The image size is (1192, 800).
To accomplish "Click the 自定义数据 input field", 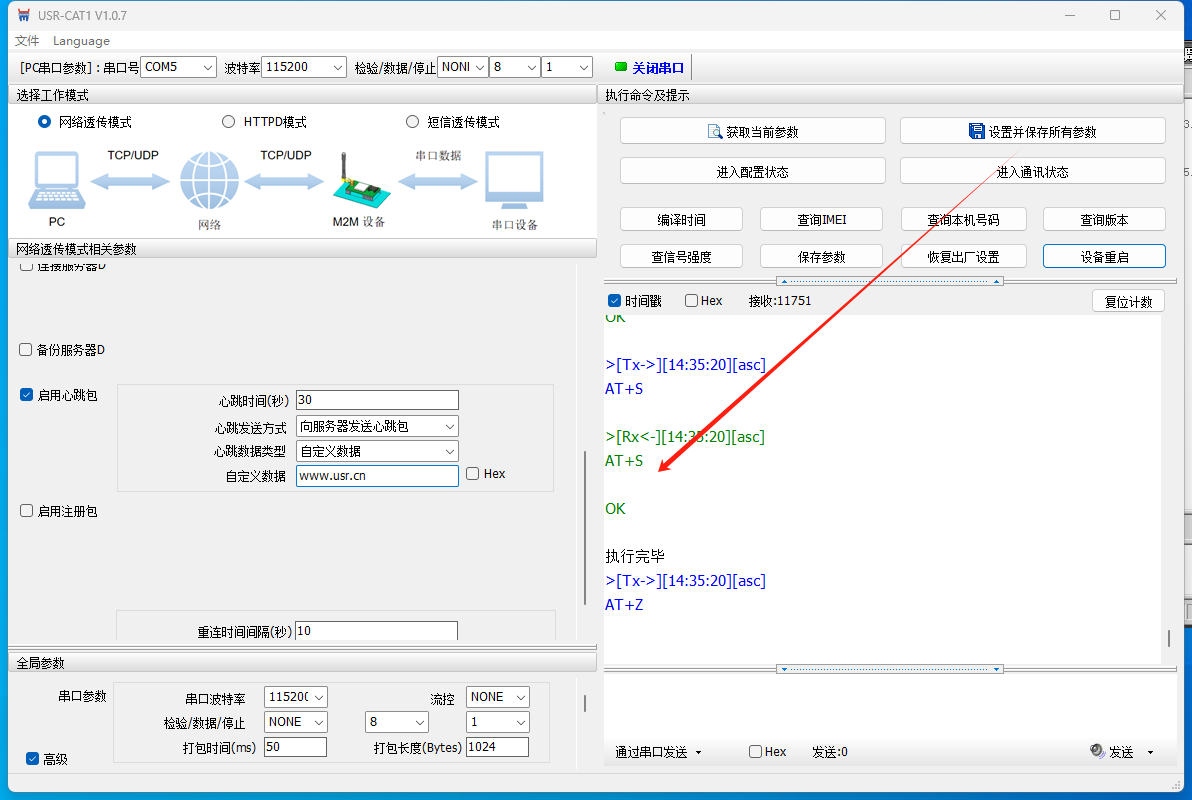I will tap(376, 476).
